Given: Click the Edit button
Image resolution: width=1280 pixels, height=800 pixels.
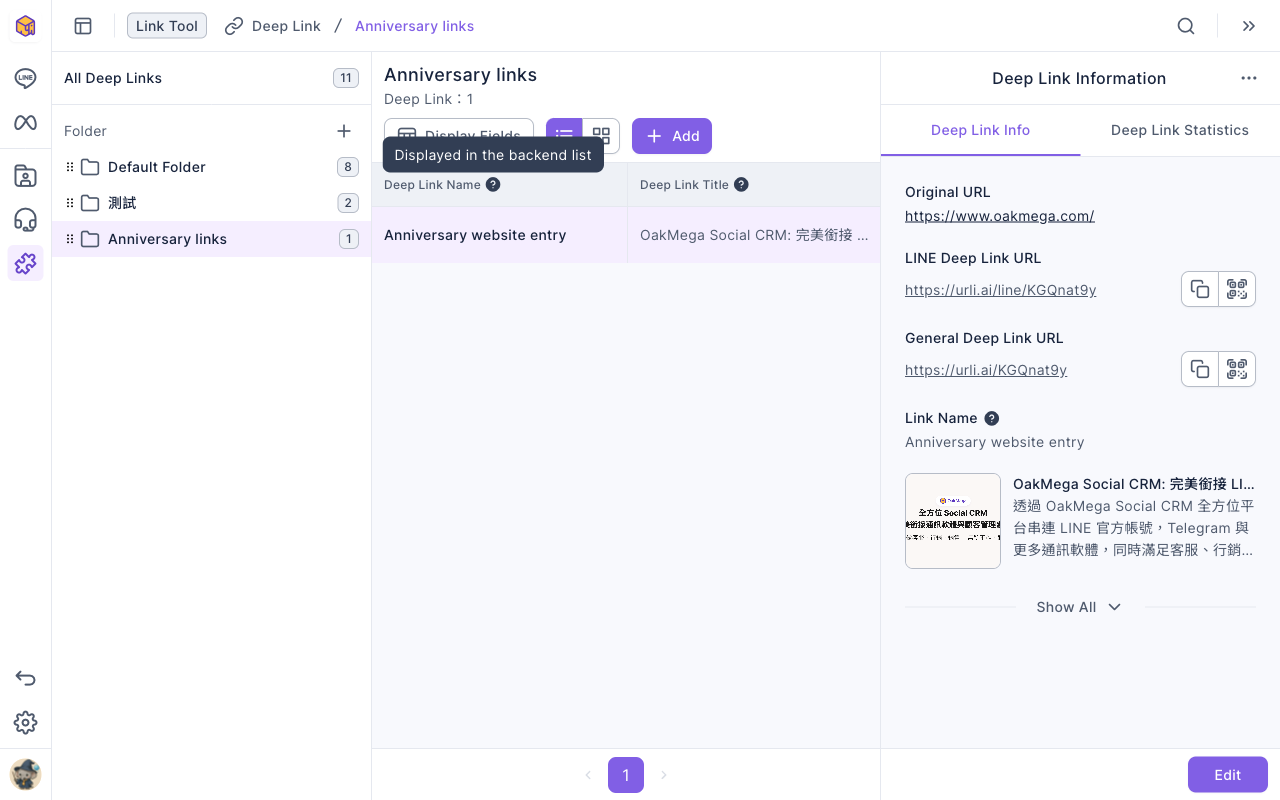Looking at the screenshot, I should coord(1228,775).
